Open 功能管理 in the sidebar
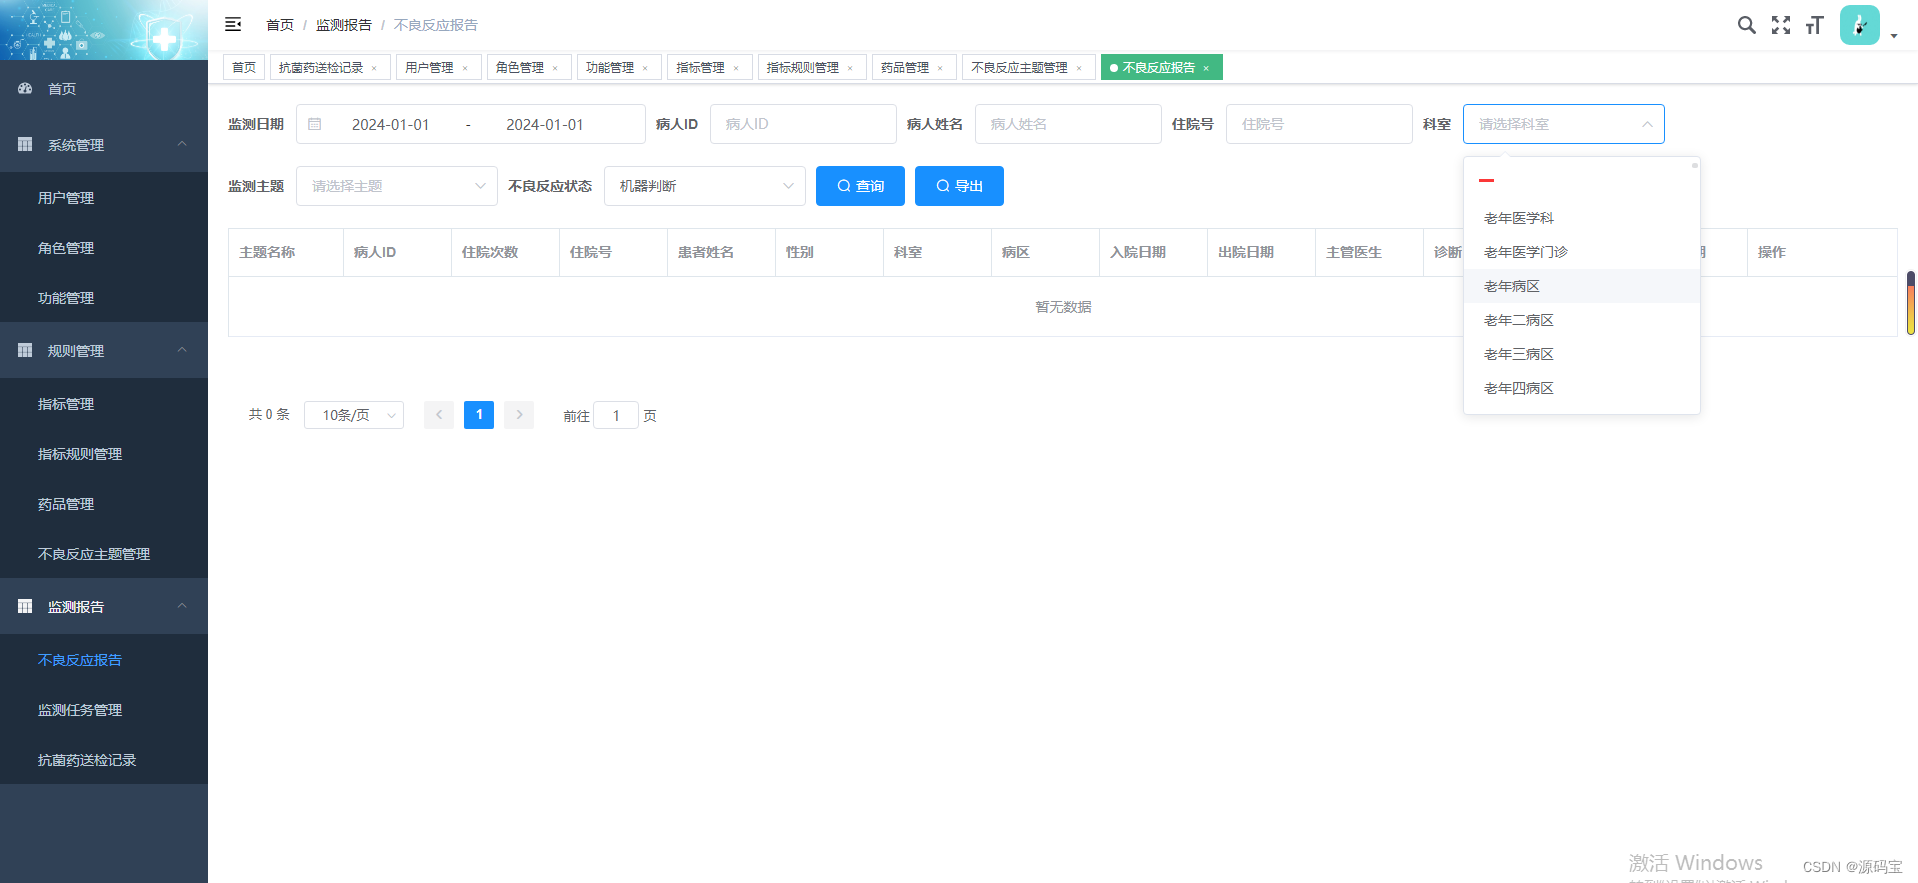Viewport: 1918px width, 883px height. pyautogui.click(x=104, y=298)
